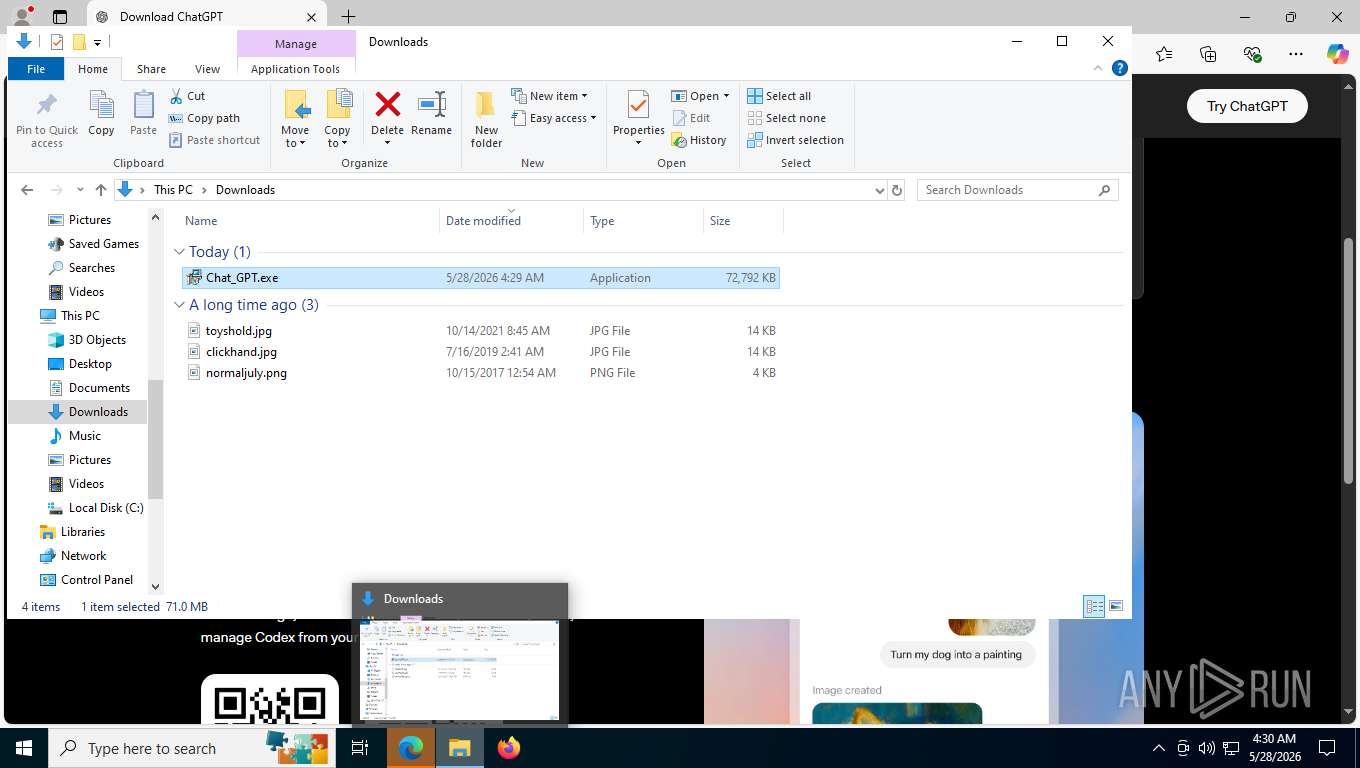1360x768 pixels.
Task: Create a New folder
Action: (x=486, y=119)
